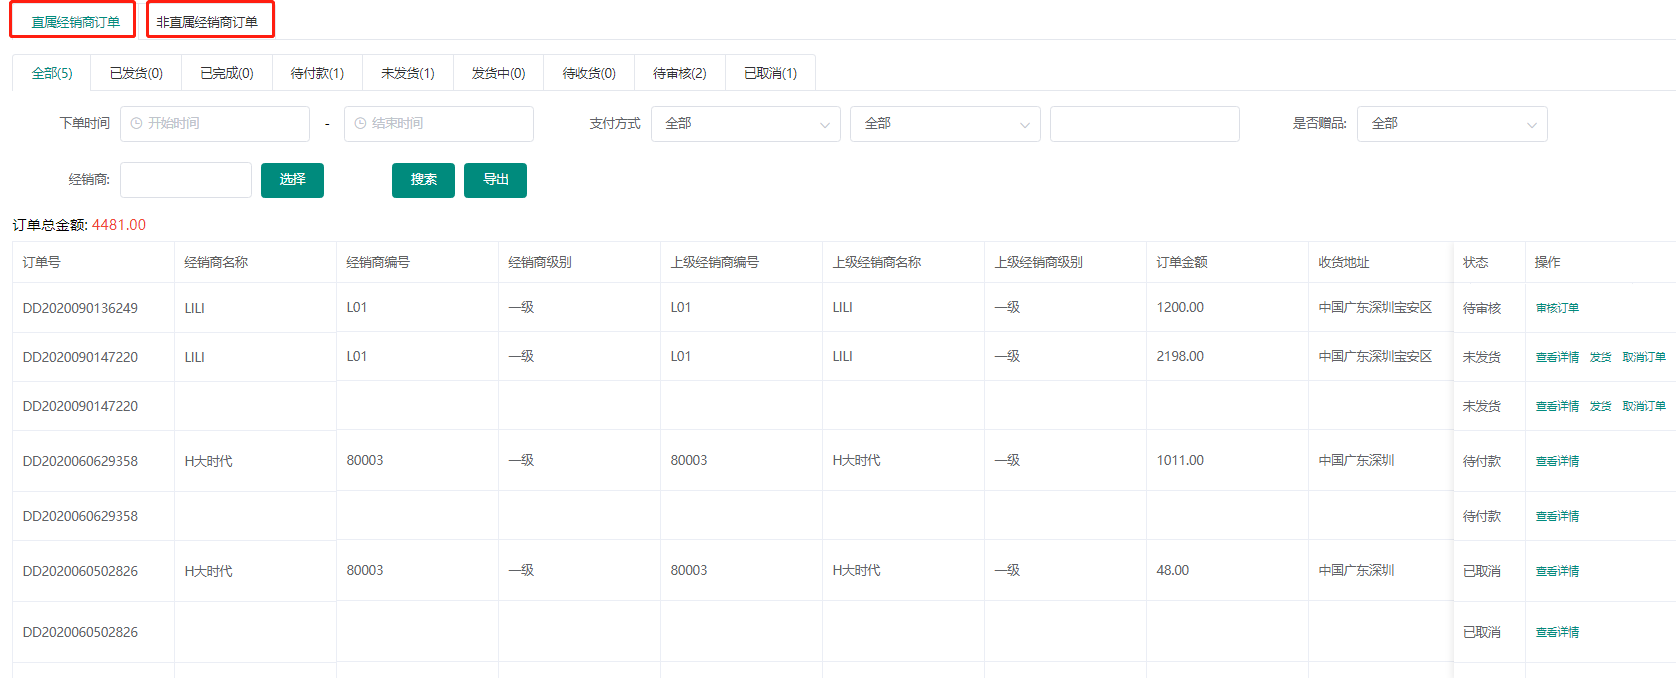Expand the 是否赠品 dropdown
Screen dimensions: 1676x678
coord(1451,124)
